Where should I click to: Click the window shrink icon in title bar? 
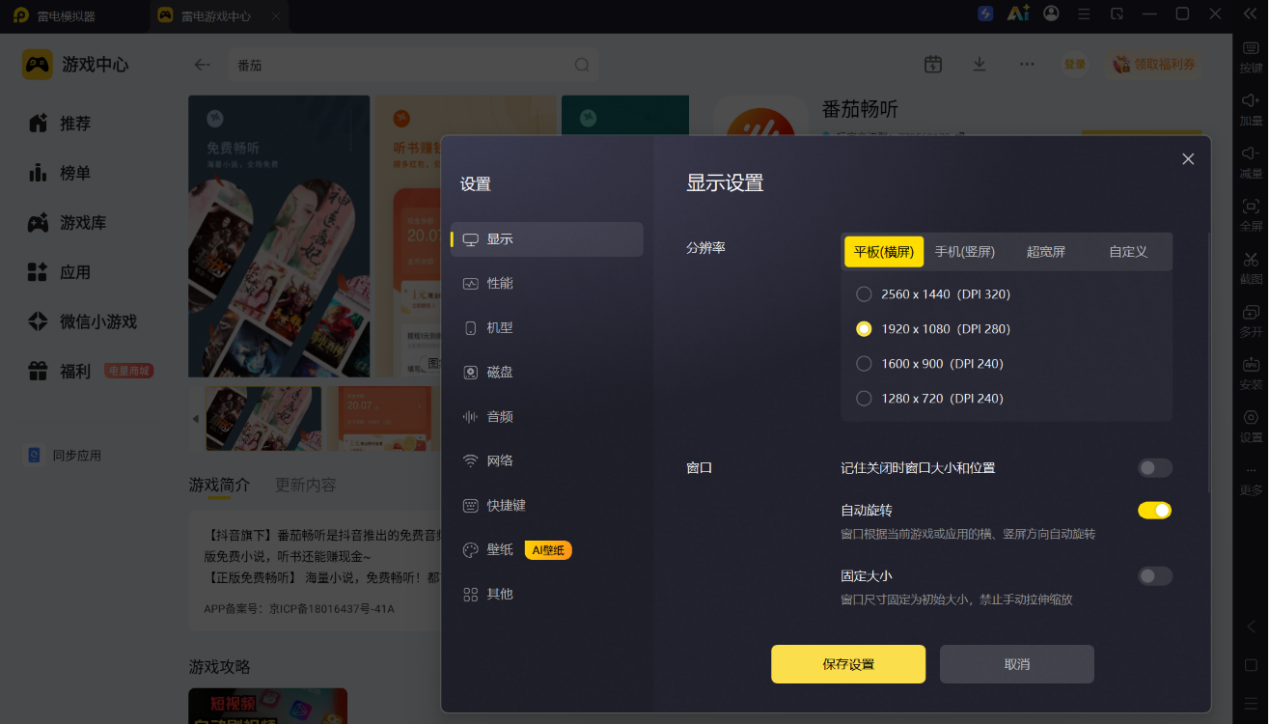pos(1117,14)
